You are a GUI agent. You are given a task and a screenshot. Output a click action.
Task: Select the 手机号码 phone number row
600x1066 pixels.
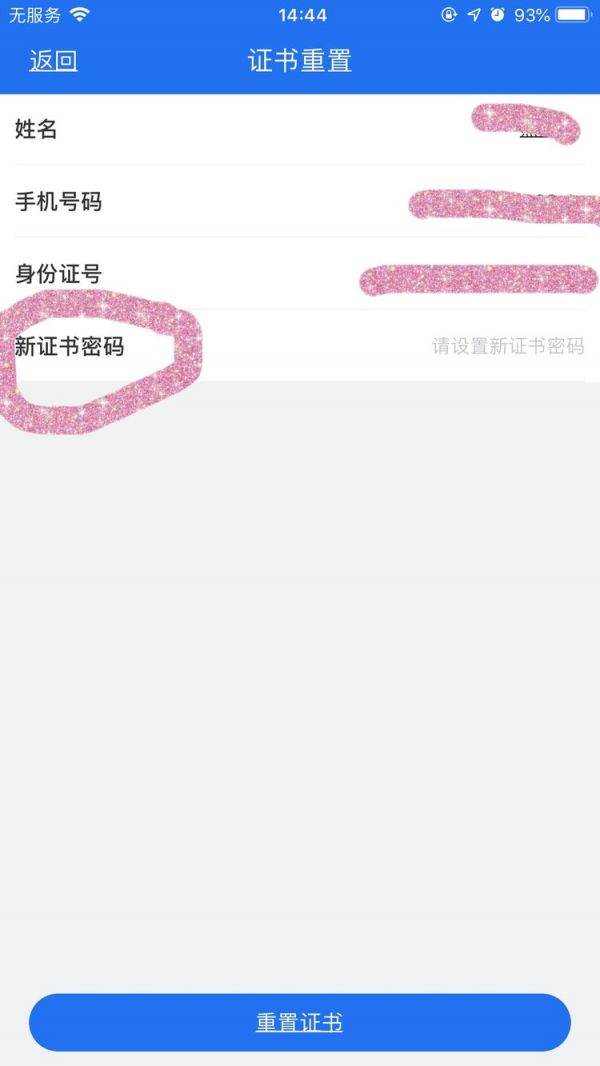(300, 201)
